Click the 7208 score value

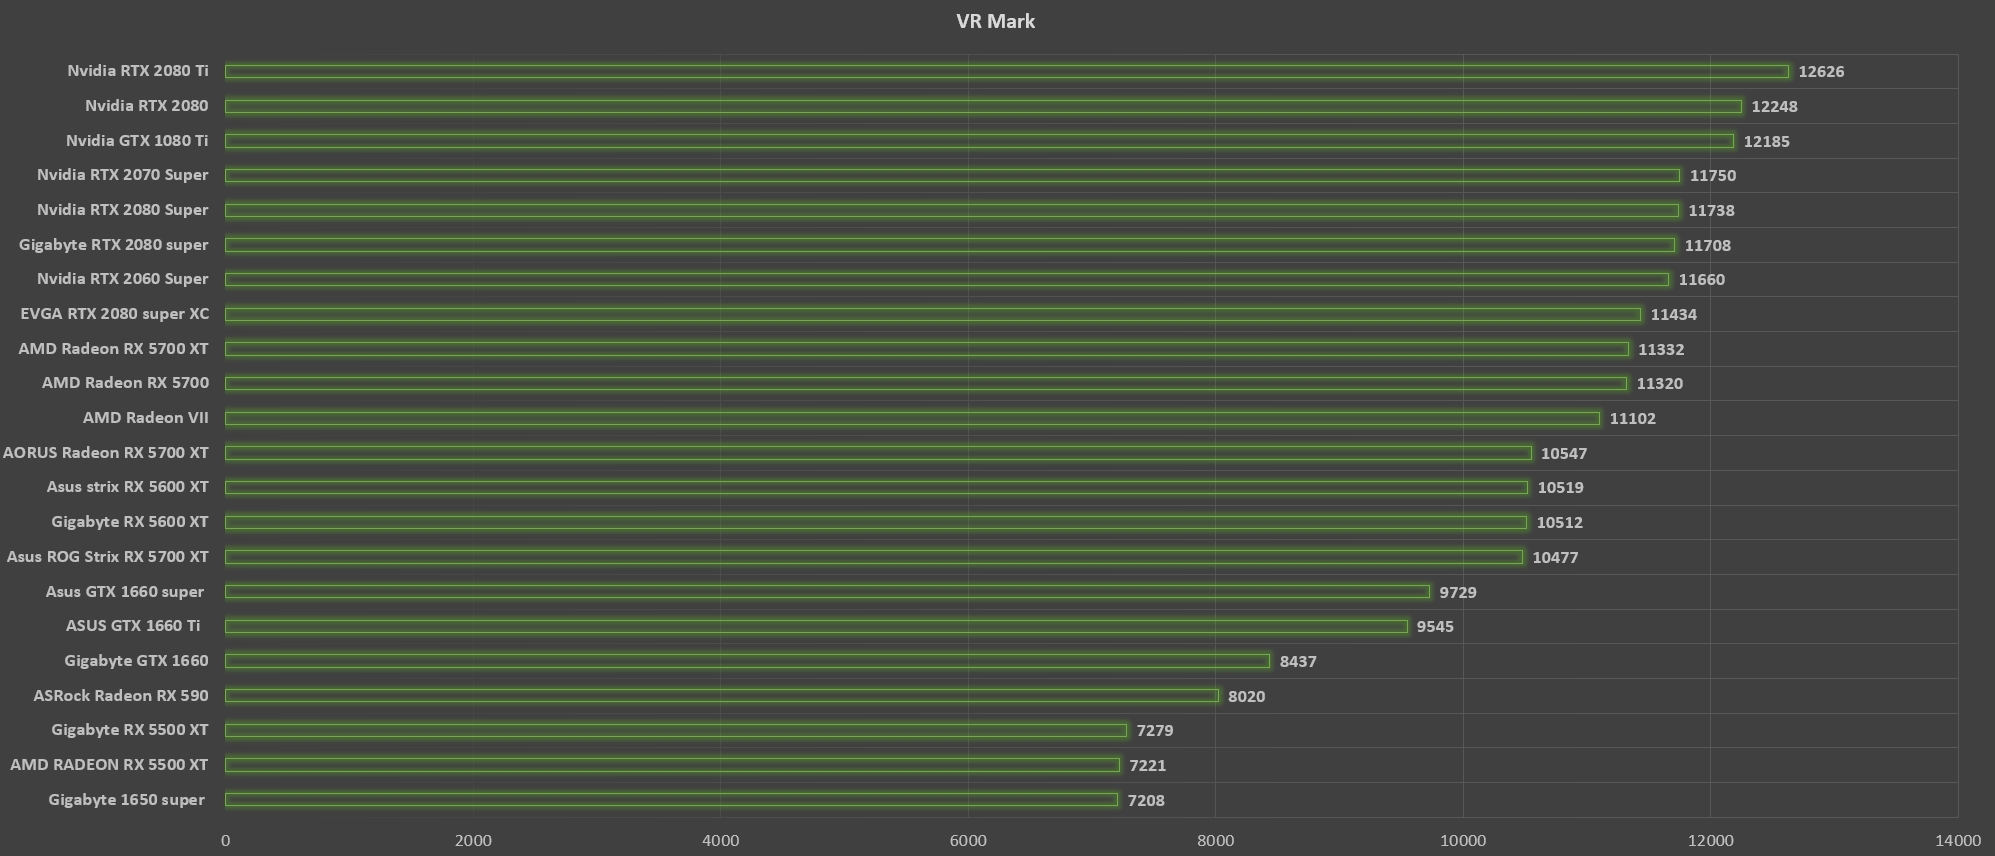1146,801
